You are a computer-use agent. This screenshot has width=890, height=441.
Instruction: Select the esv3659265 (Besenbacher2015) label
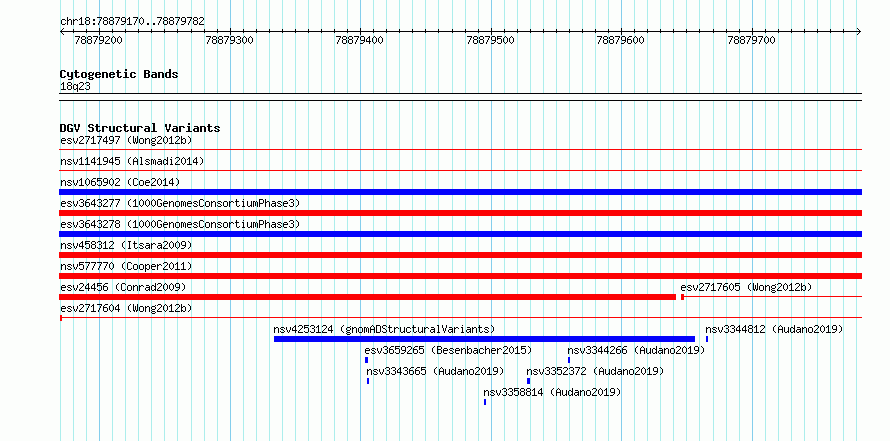tap(448, 350)
